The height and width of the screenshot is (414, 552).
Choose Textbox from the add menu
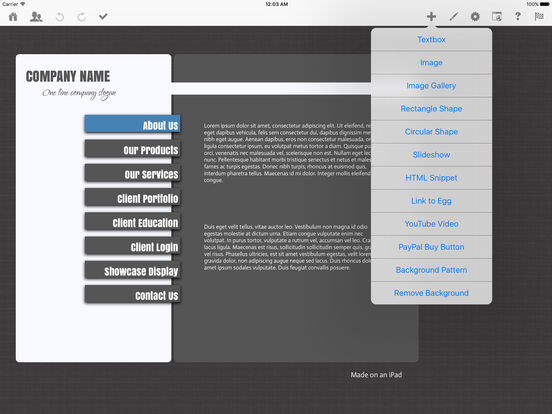pyautogui.click(x=431, y=39)
